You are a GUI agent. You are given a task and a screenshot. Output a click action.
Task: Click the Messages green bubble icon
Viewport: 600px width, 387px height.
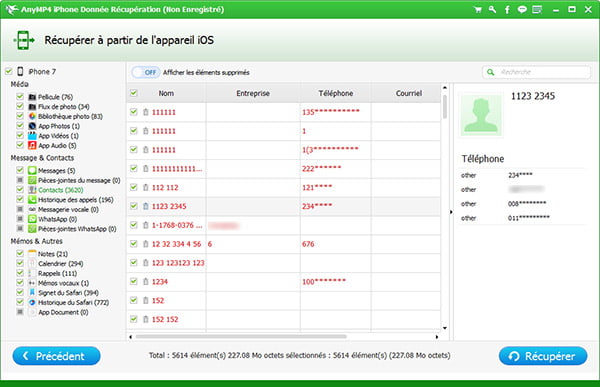pos(32,170)
